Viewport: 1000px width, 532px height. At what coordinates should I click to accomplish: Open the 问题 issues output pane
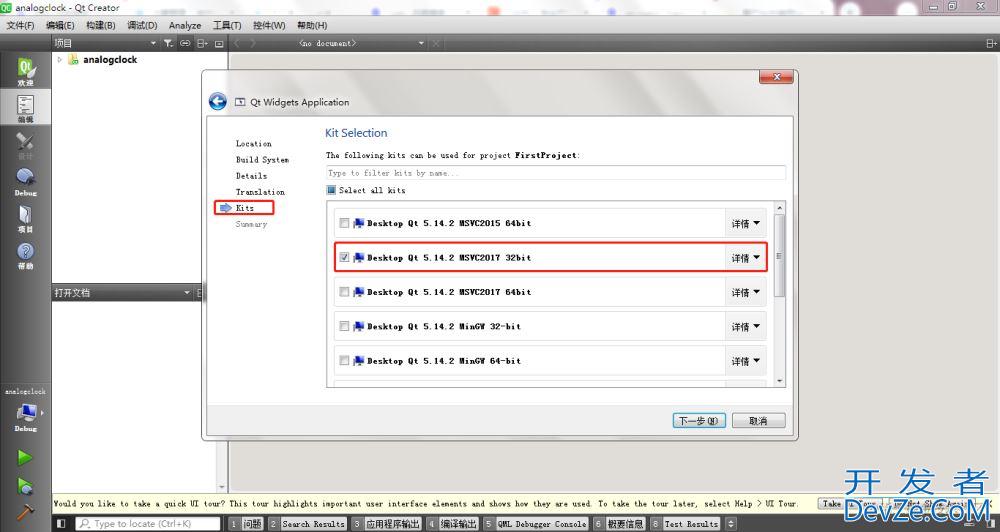[246, 524]
